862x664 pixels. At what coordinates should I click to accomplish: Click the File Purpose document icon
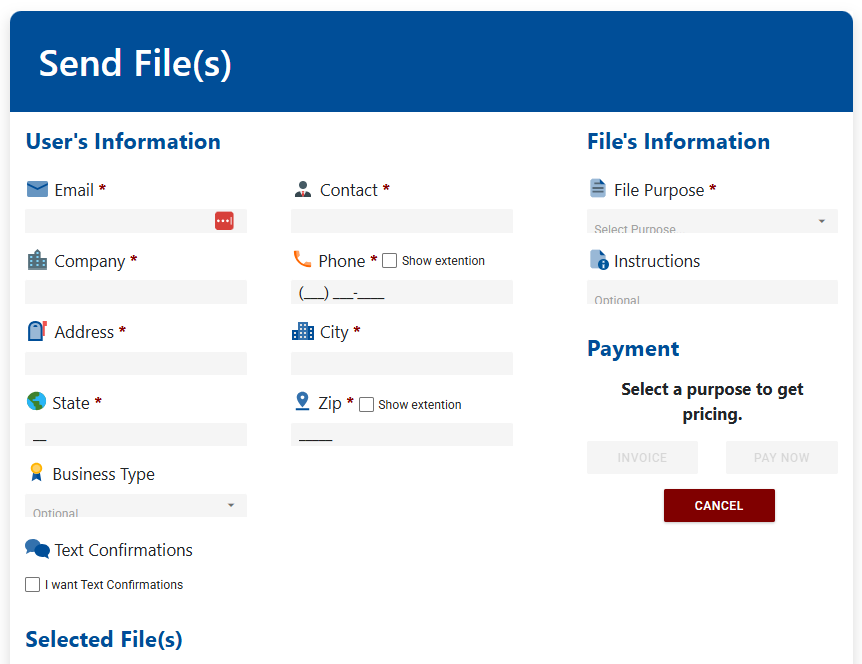[597, 189]
